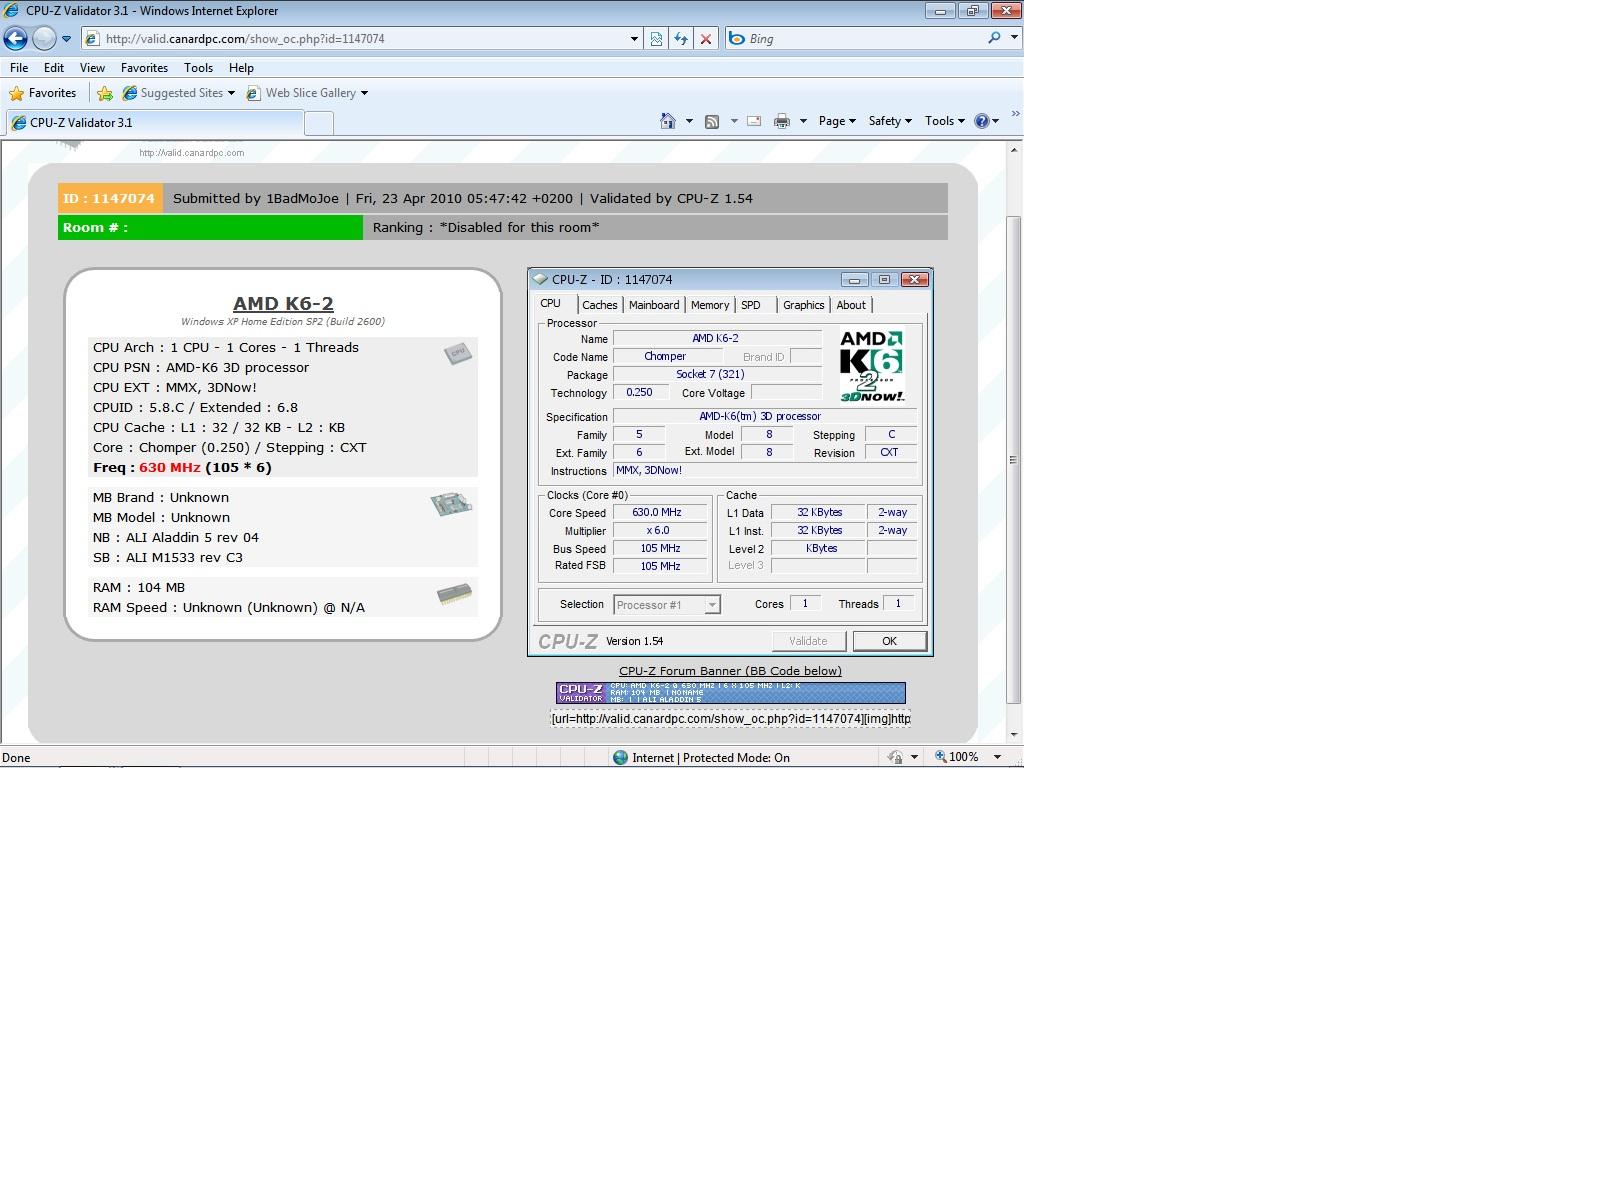Open a new tab with the blank tab button
The image size is (1600, 1194).
pyautogui.click(x=318, y=123)
